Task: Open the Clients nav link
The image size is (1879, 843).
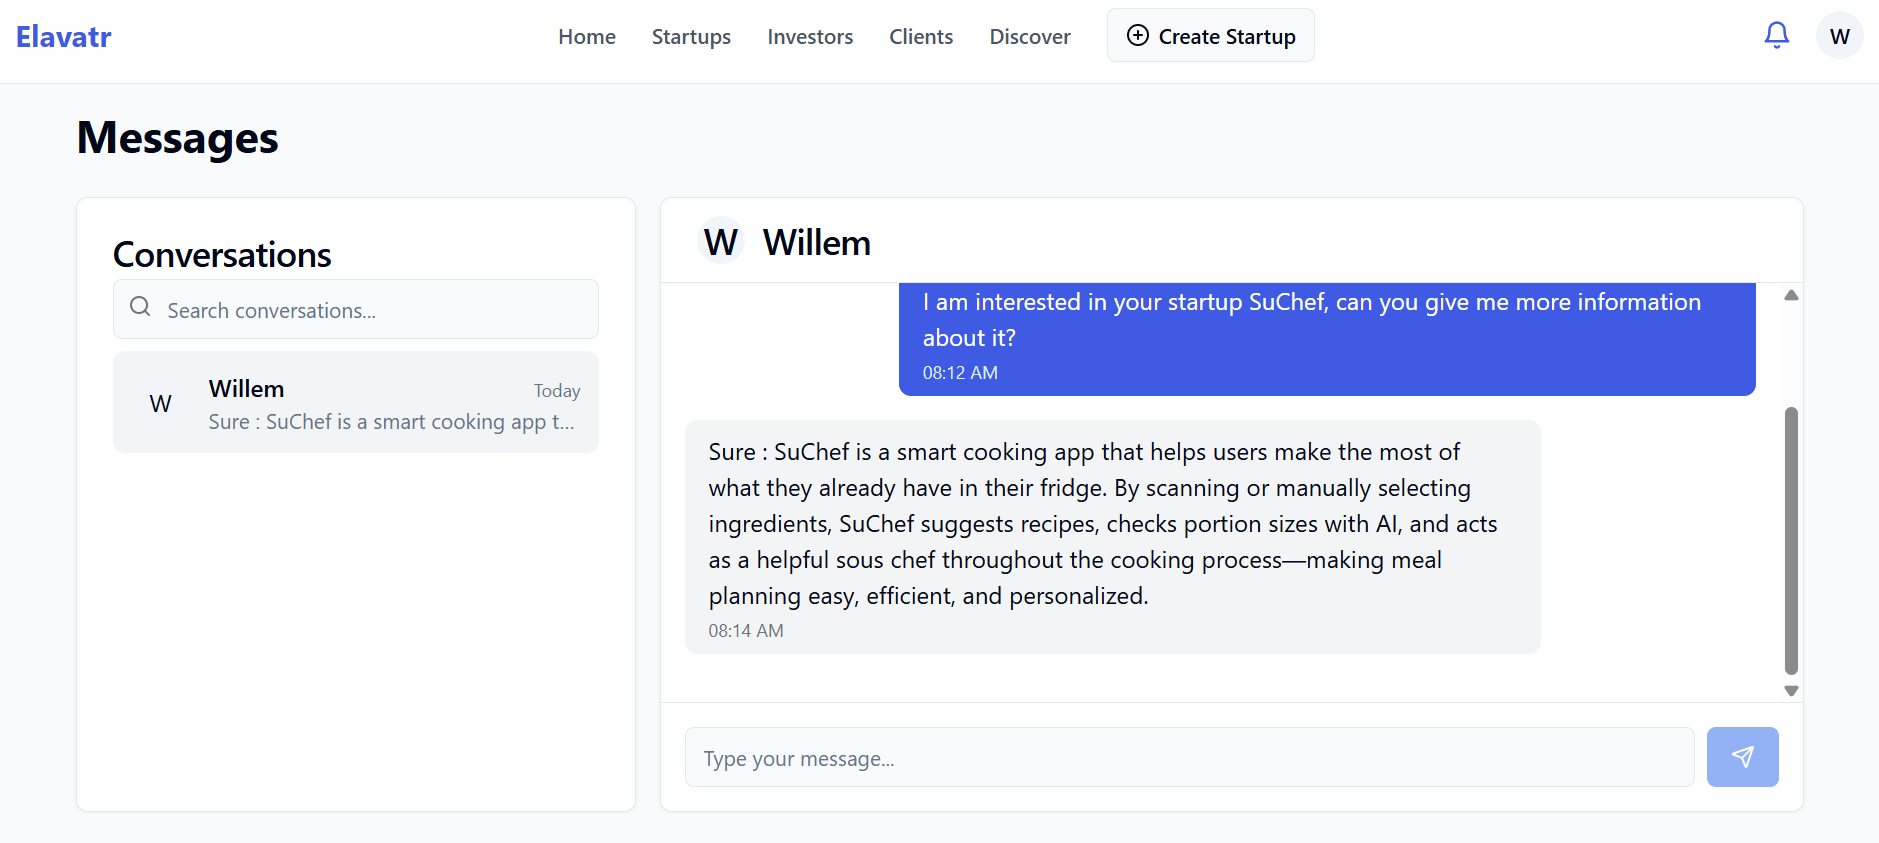Action: pyautogui.click(x=921, y=37)
